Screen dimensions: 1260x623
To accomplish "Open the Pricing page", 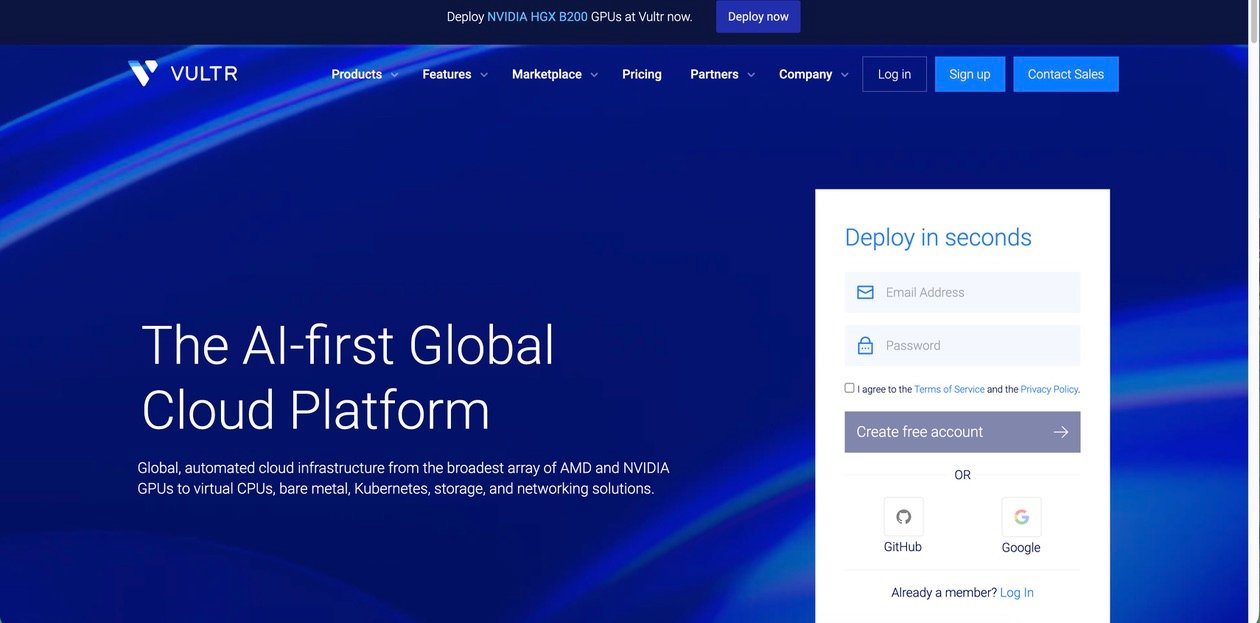I will click(x=641, y=74).
